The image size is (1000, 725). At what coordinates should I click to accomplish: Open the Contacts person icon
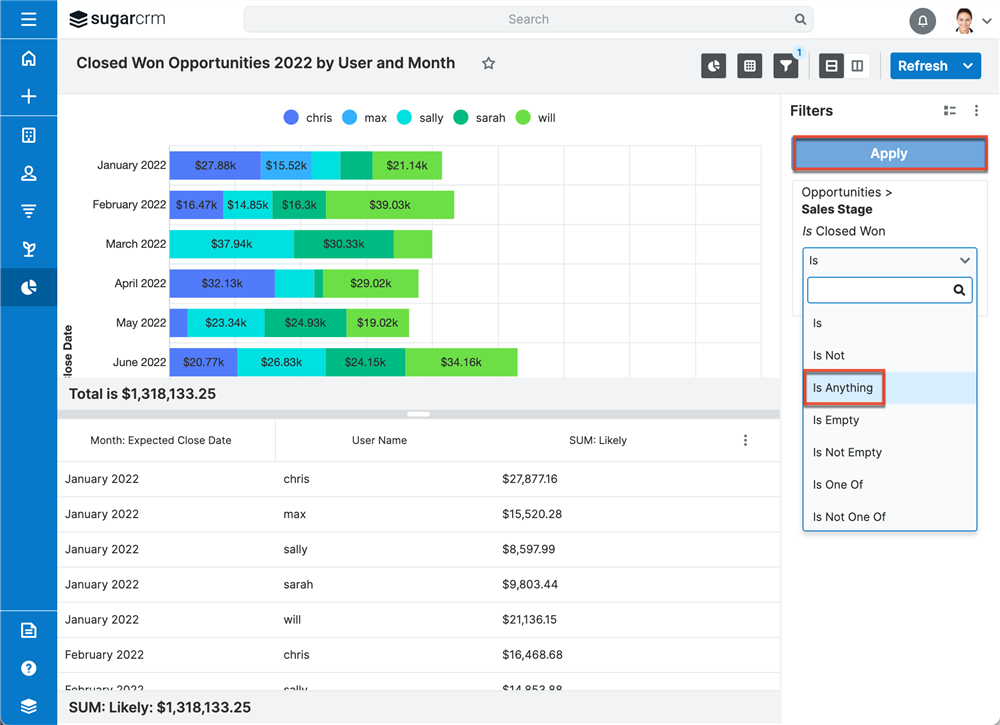pyautogui.click(x=28, y=173)
